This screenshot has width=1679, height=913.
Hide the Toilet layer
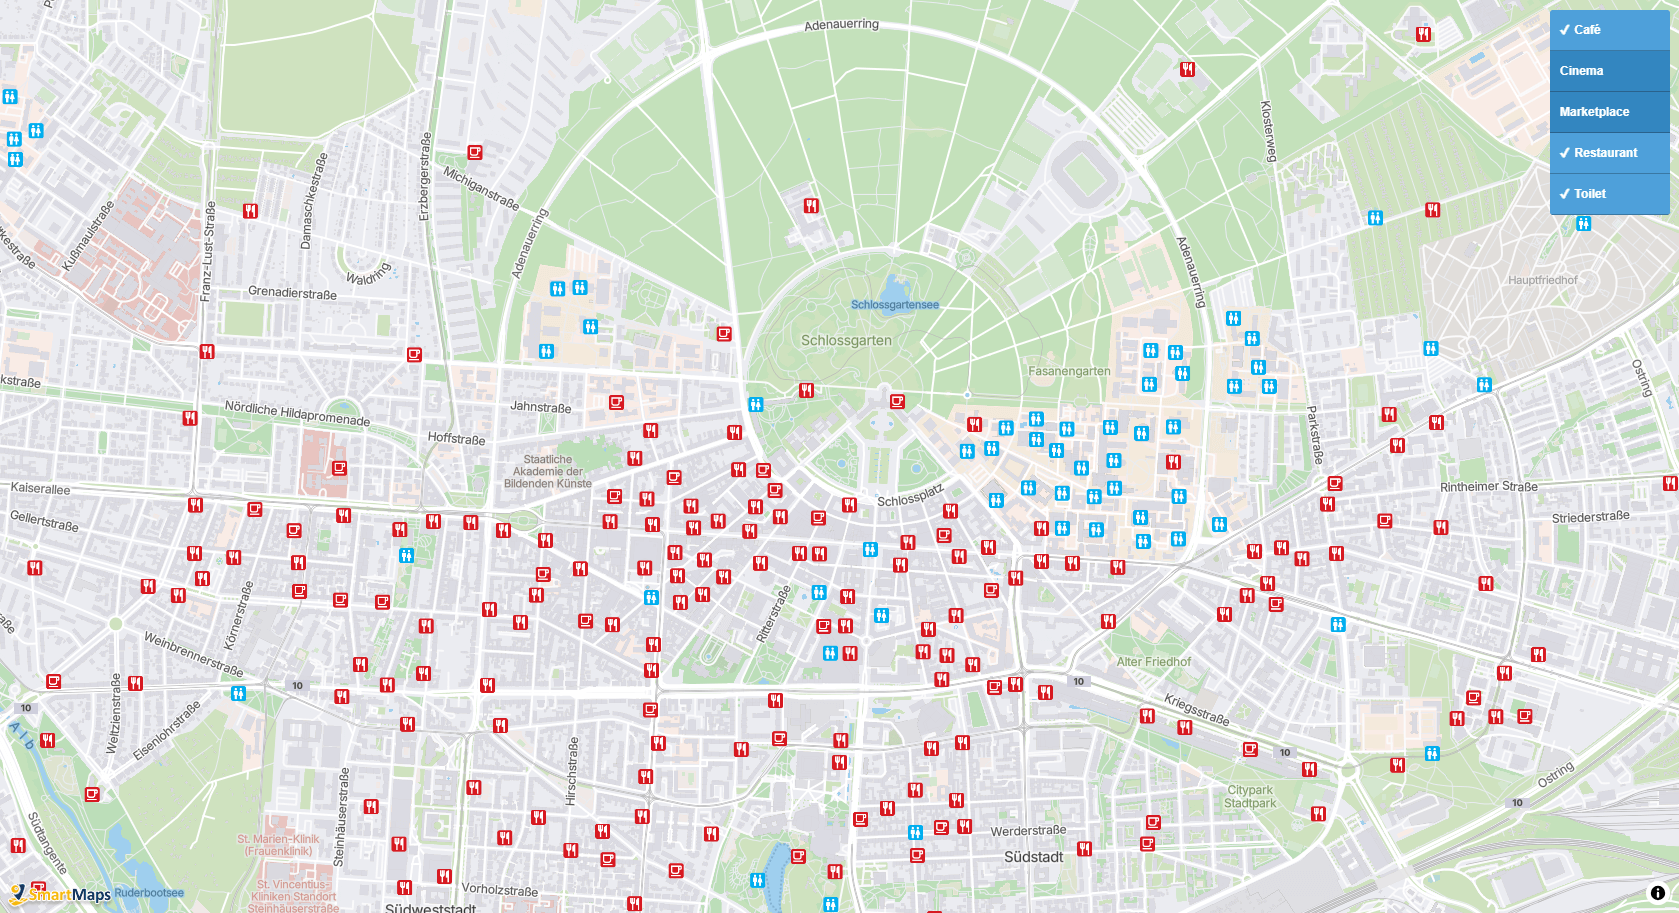1609,194
